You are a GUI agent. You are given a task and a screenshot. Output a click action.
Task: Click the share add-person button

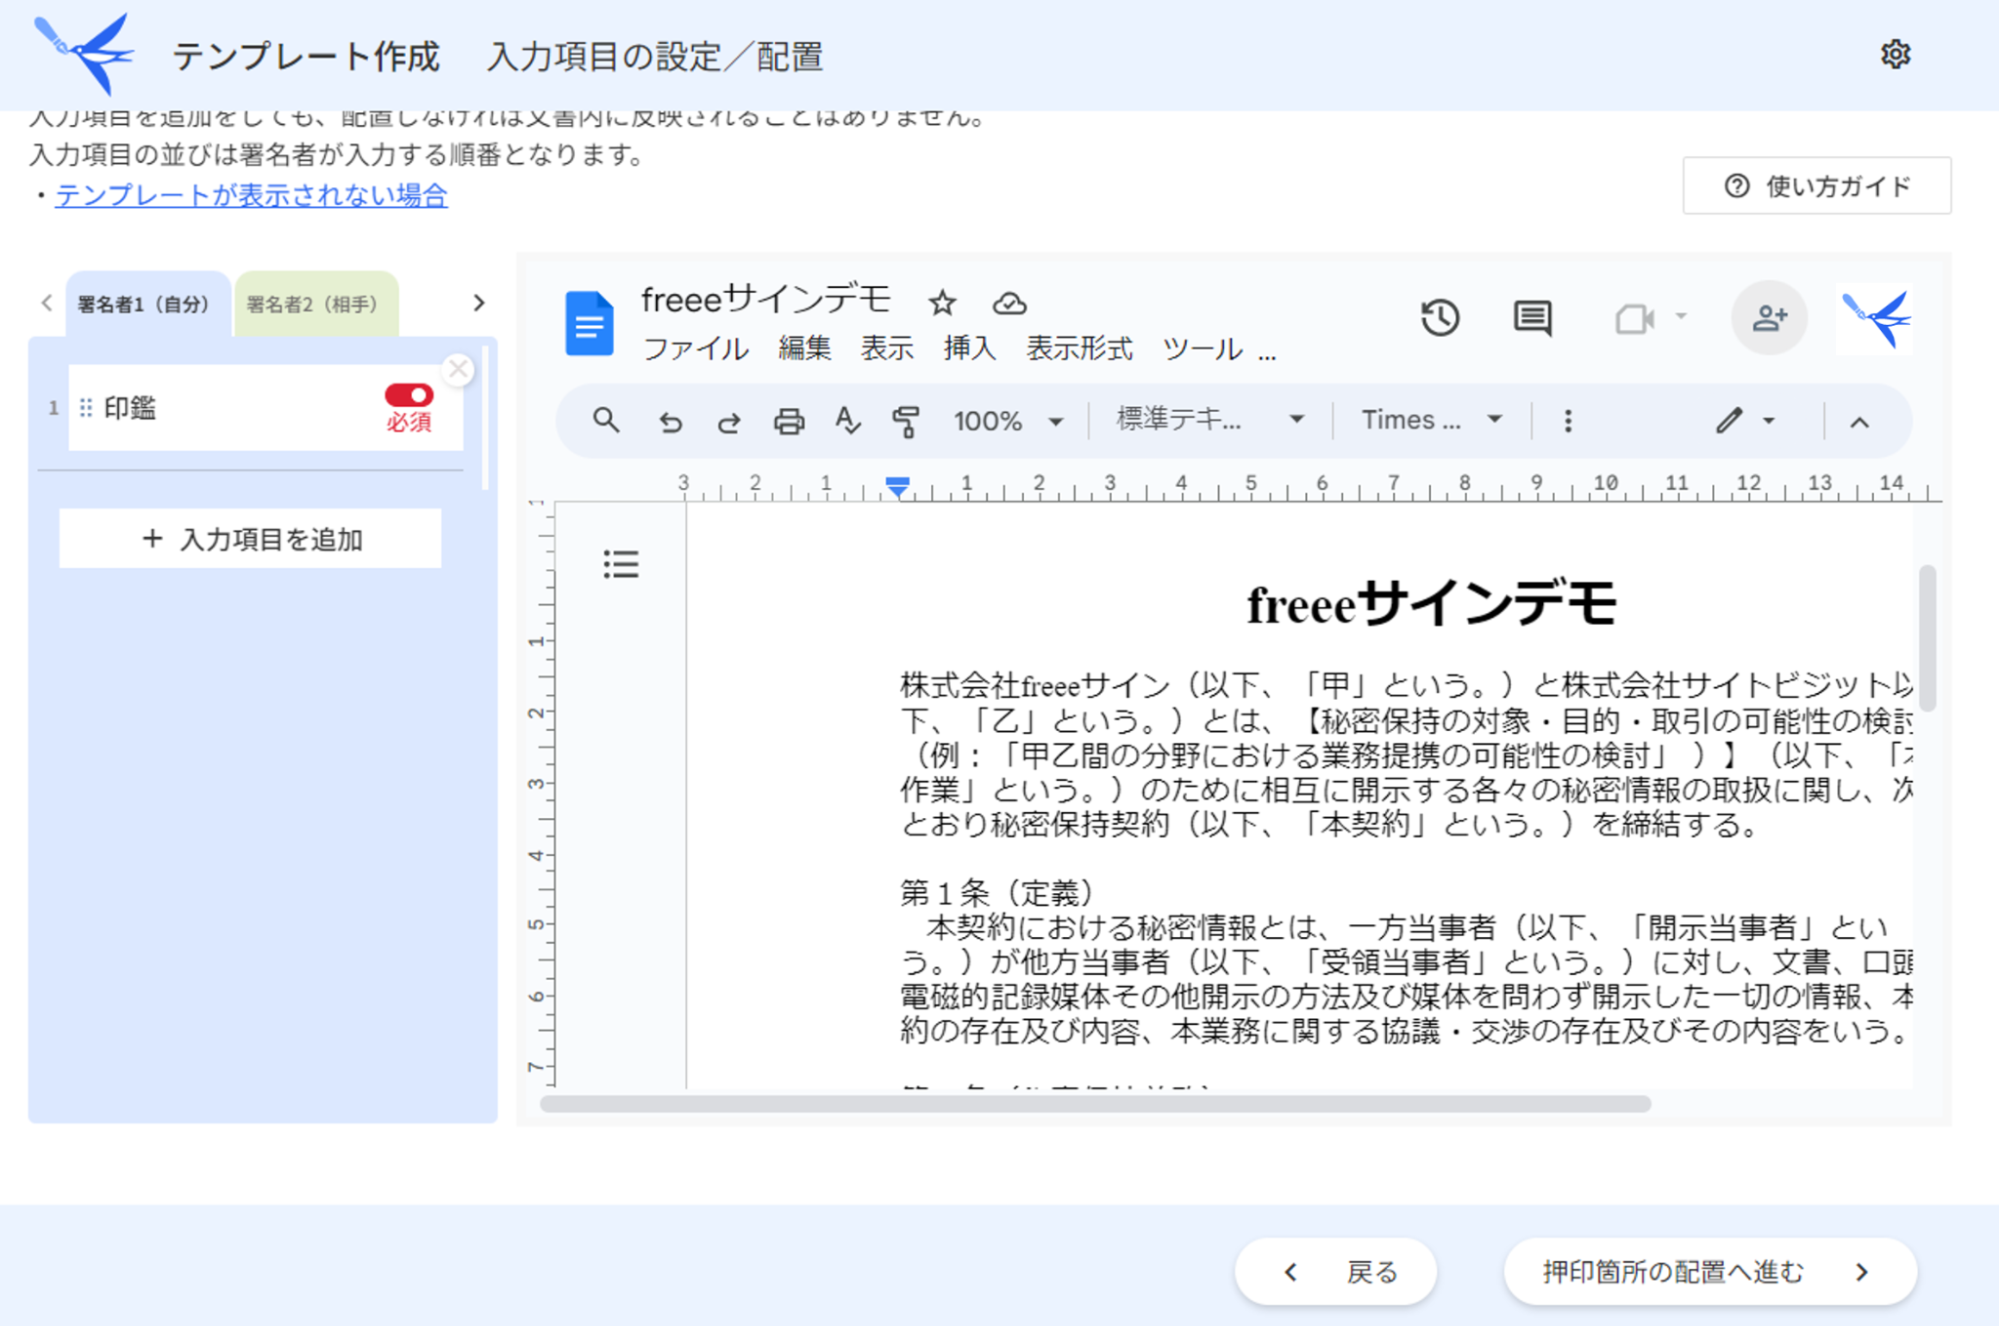pyautogui.click(x=1769, y=318)
